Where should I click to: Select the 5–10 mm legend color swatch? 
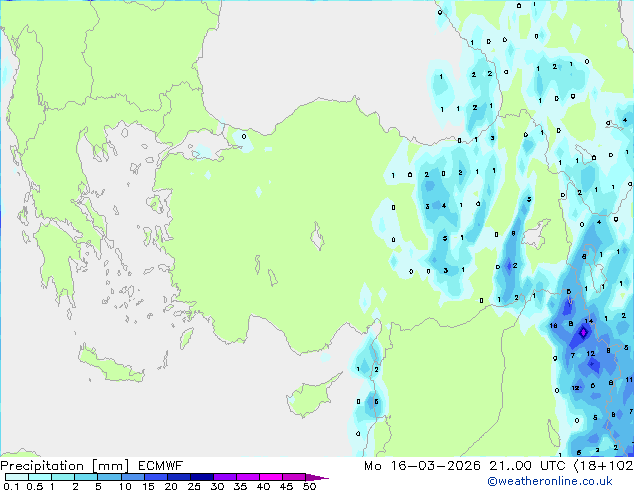[x=110, y=477]
